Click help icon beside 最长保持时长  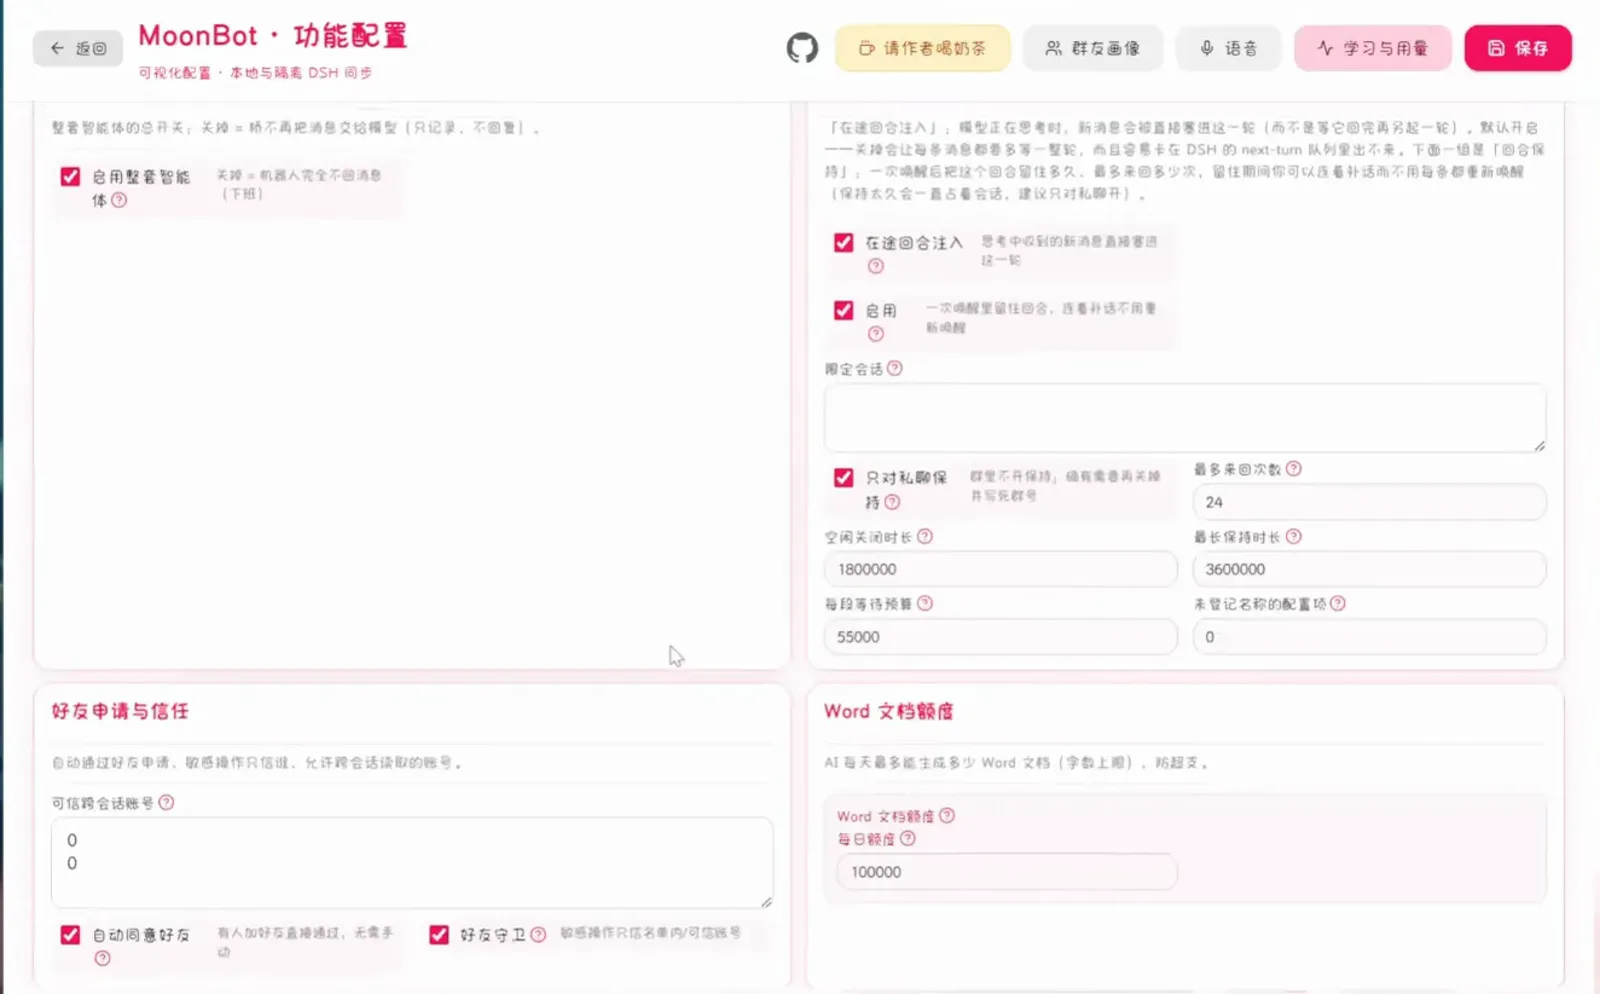(x=1294, y=536)
